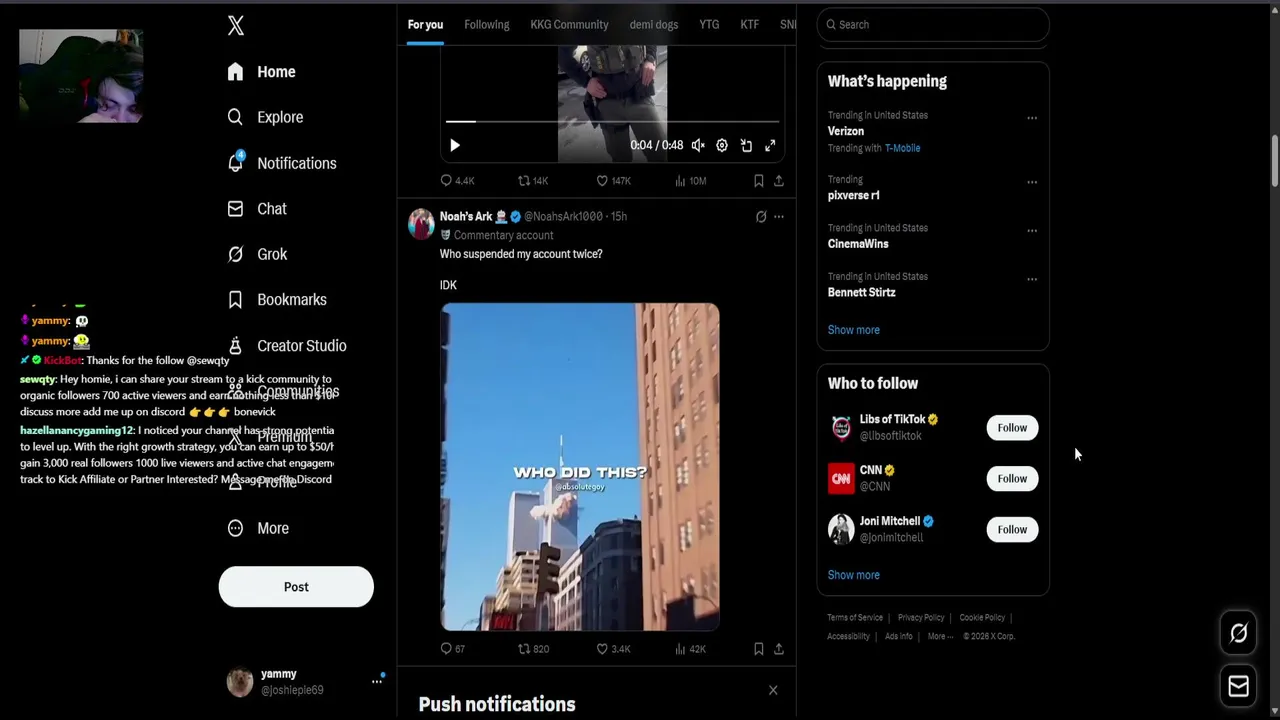The height and width of the screenshot is (720, 1280).
Task: Bookmark Noah's Ark post
Action: [759, 649]
